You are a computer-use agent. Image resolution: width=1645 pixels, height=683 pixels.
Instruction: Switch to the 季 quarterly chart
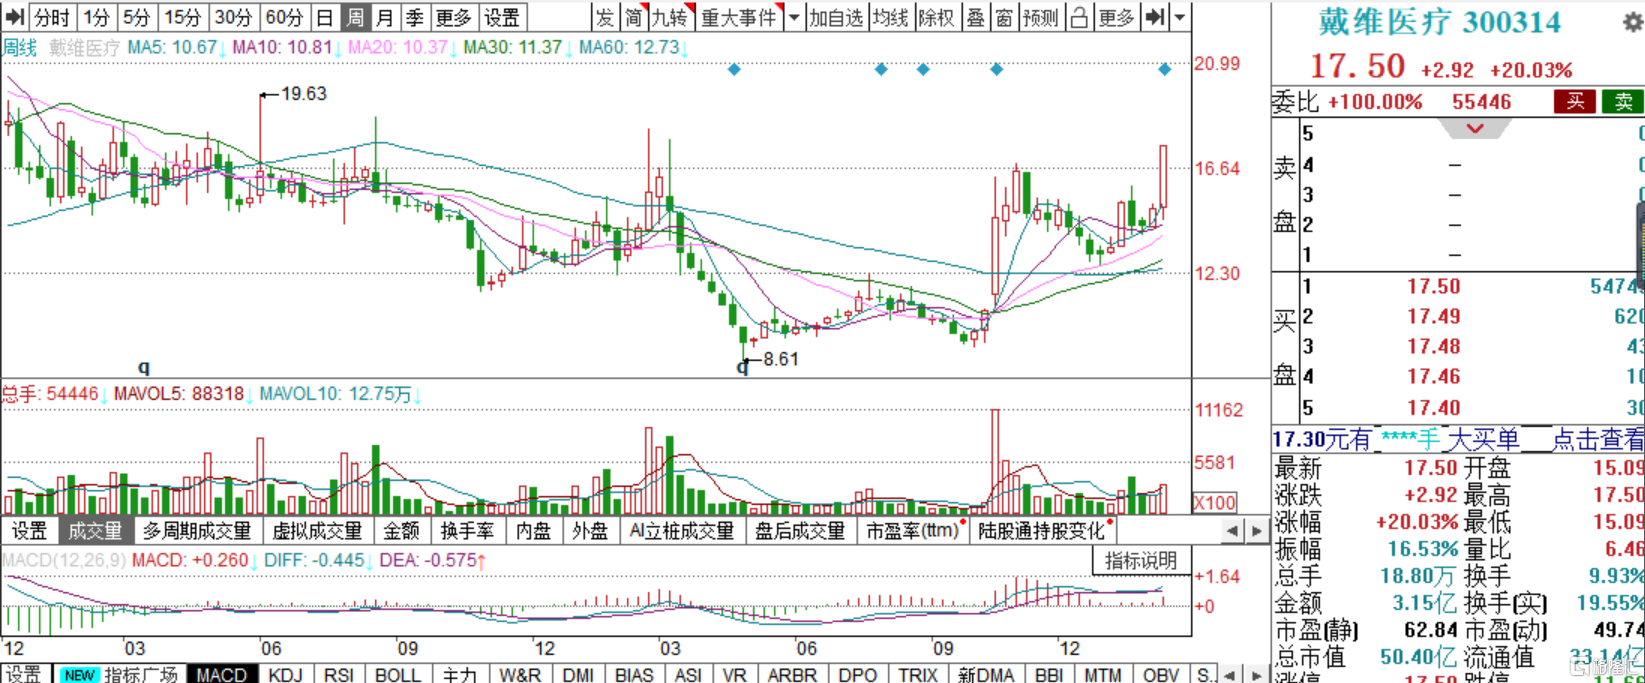(x=415, y=17)
